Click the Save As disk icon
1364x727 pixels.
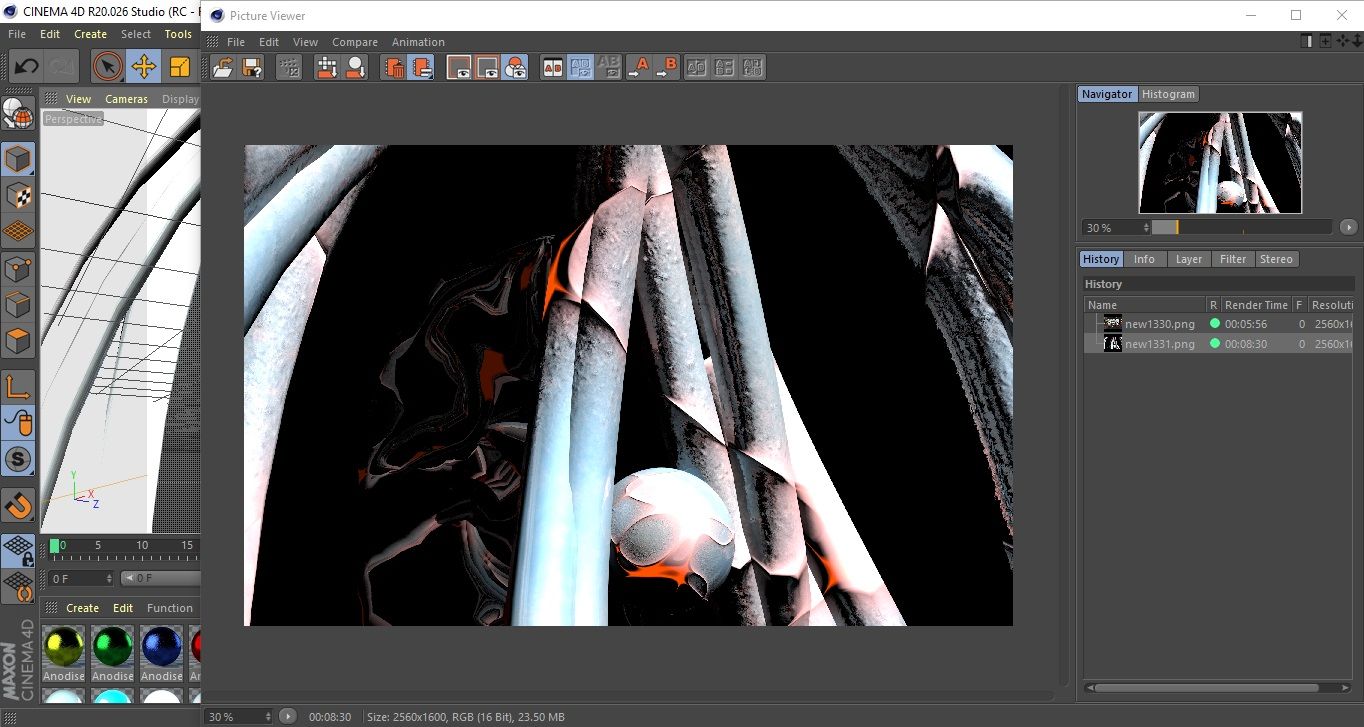click(x=252, y=67)
